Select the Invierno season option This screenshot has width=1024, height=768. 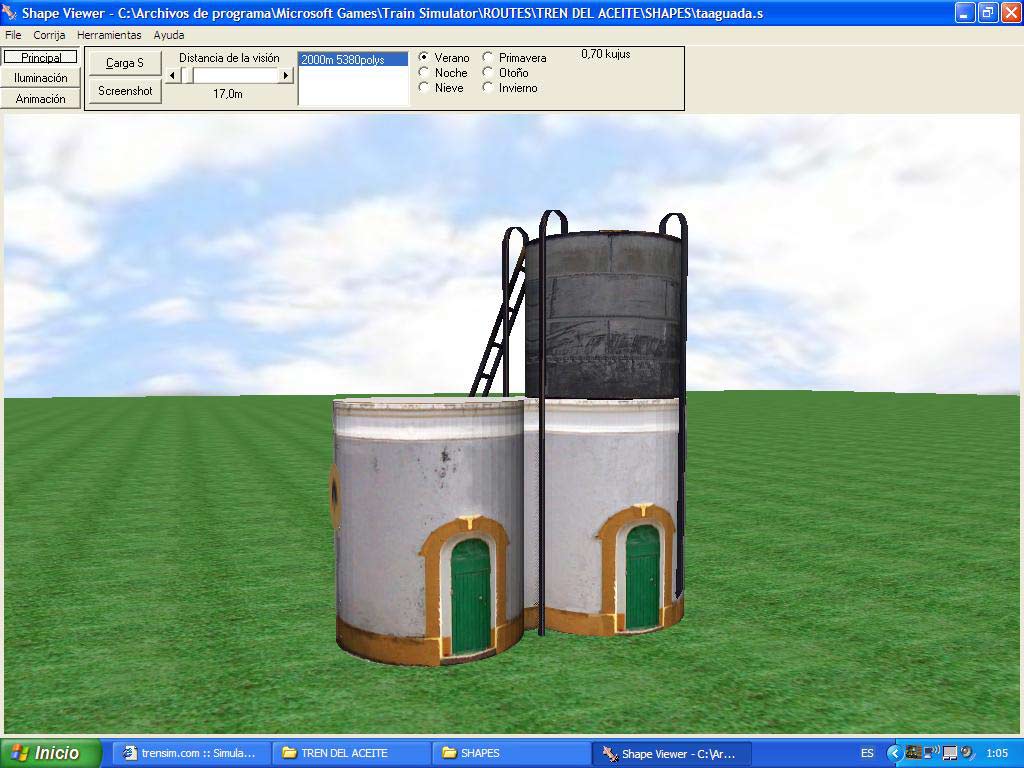(488, 88)
